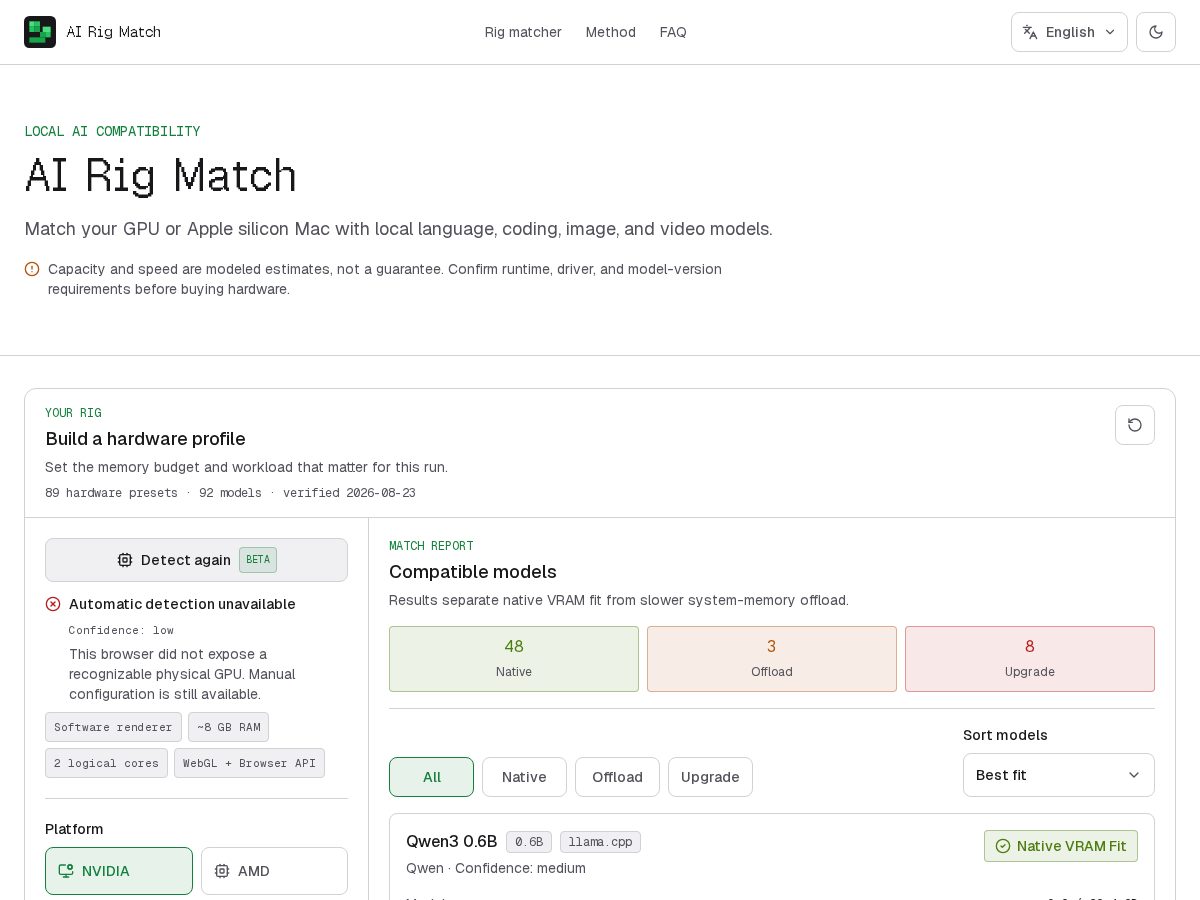This screenshot has width=1200, height=900.
Task: Click the Sort models label
Action: click(1005, 735)
